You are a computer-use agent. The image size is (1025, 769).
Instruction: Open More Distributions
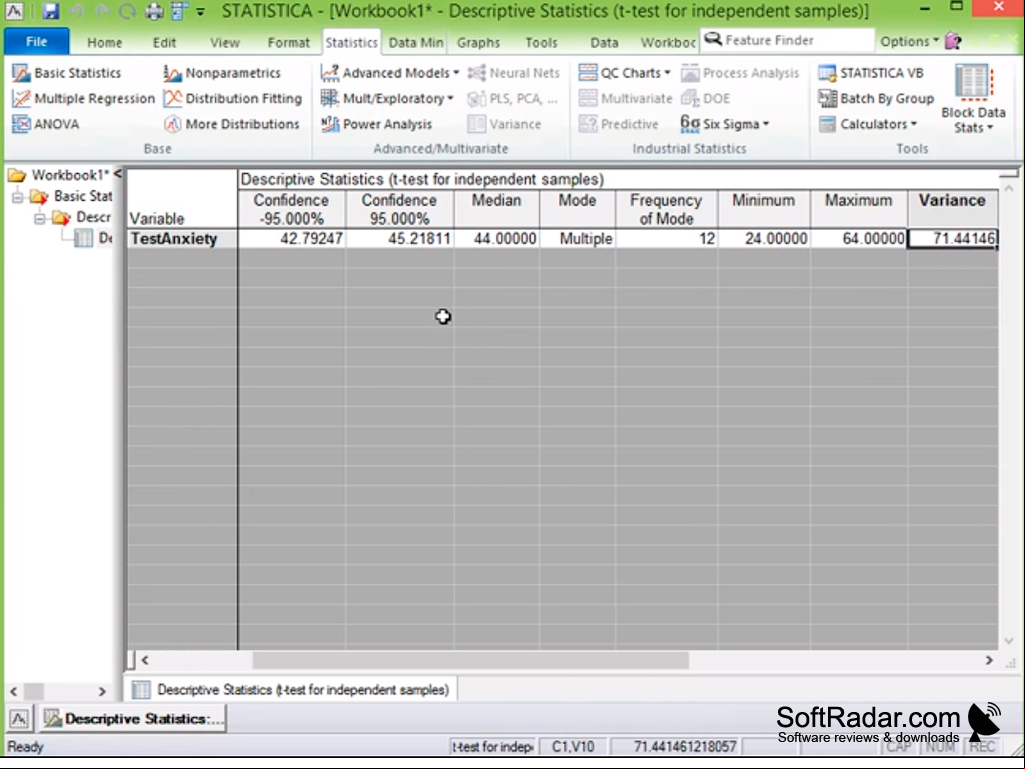click(x=232, y=124)
